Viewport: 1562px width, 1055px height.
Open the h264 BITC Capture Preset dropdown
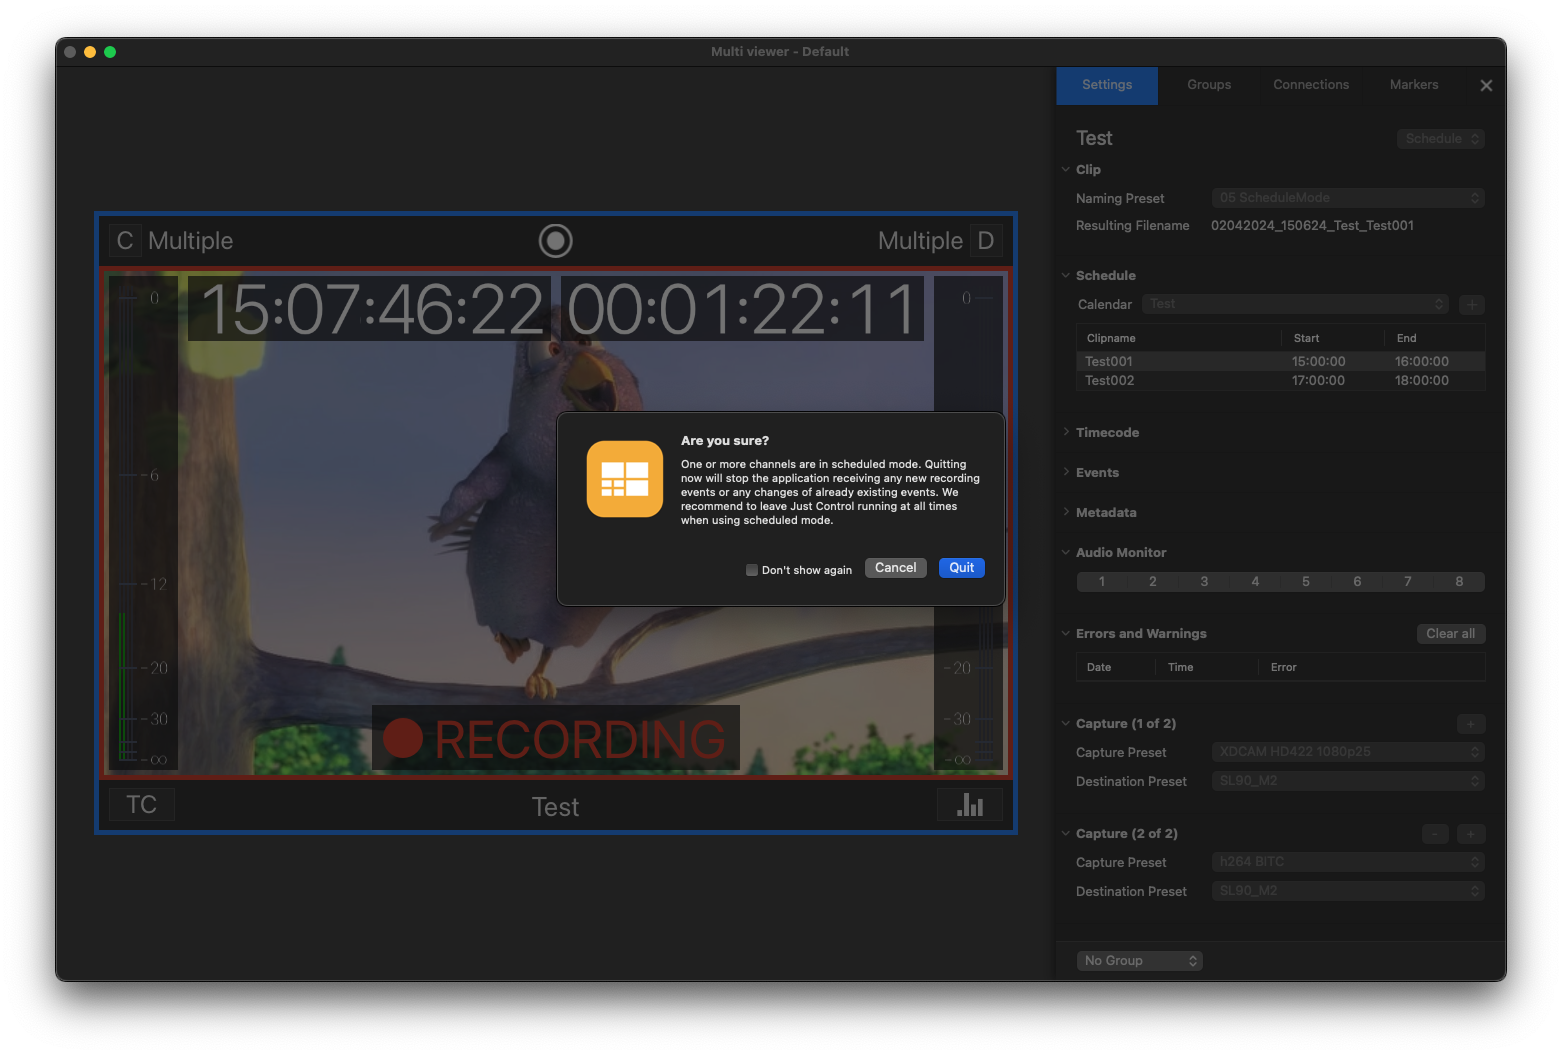[x=1348, y=862]
